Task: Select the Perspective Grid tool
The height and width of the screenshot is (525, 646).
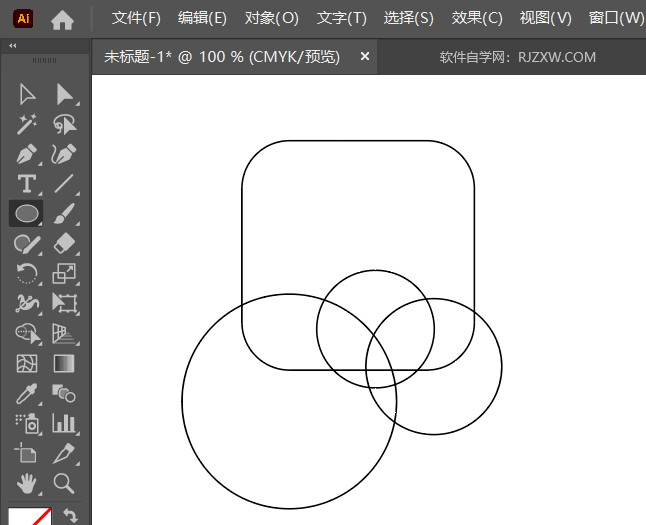Action: coord(64,333)
